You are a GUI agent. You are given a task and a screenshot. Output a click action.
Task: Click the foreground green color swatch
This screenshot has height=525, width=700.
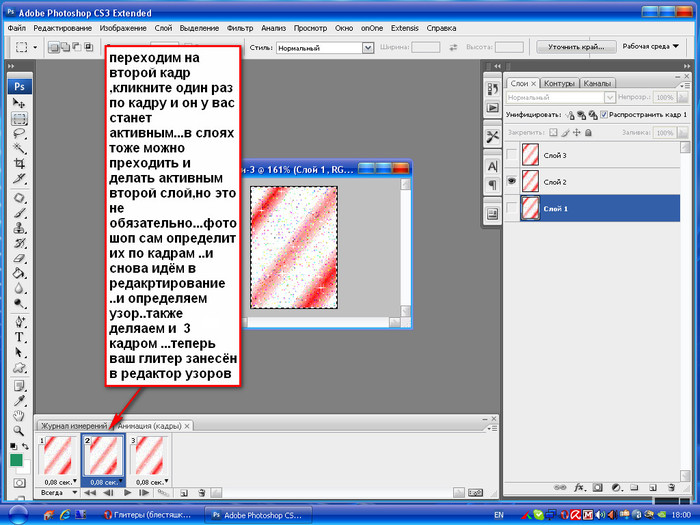tap(17, 460)
